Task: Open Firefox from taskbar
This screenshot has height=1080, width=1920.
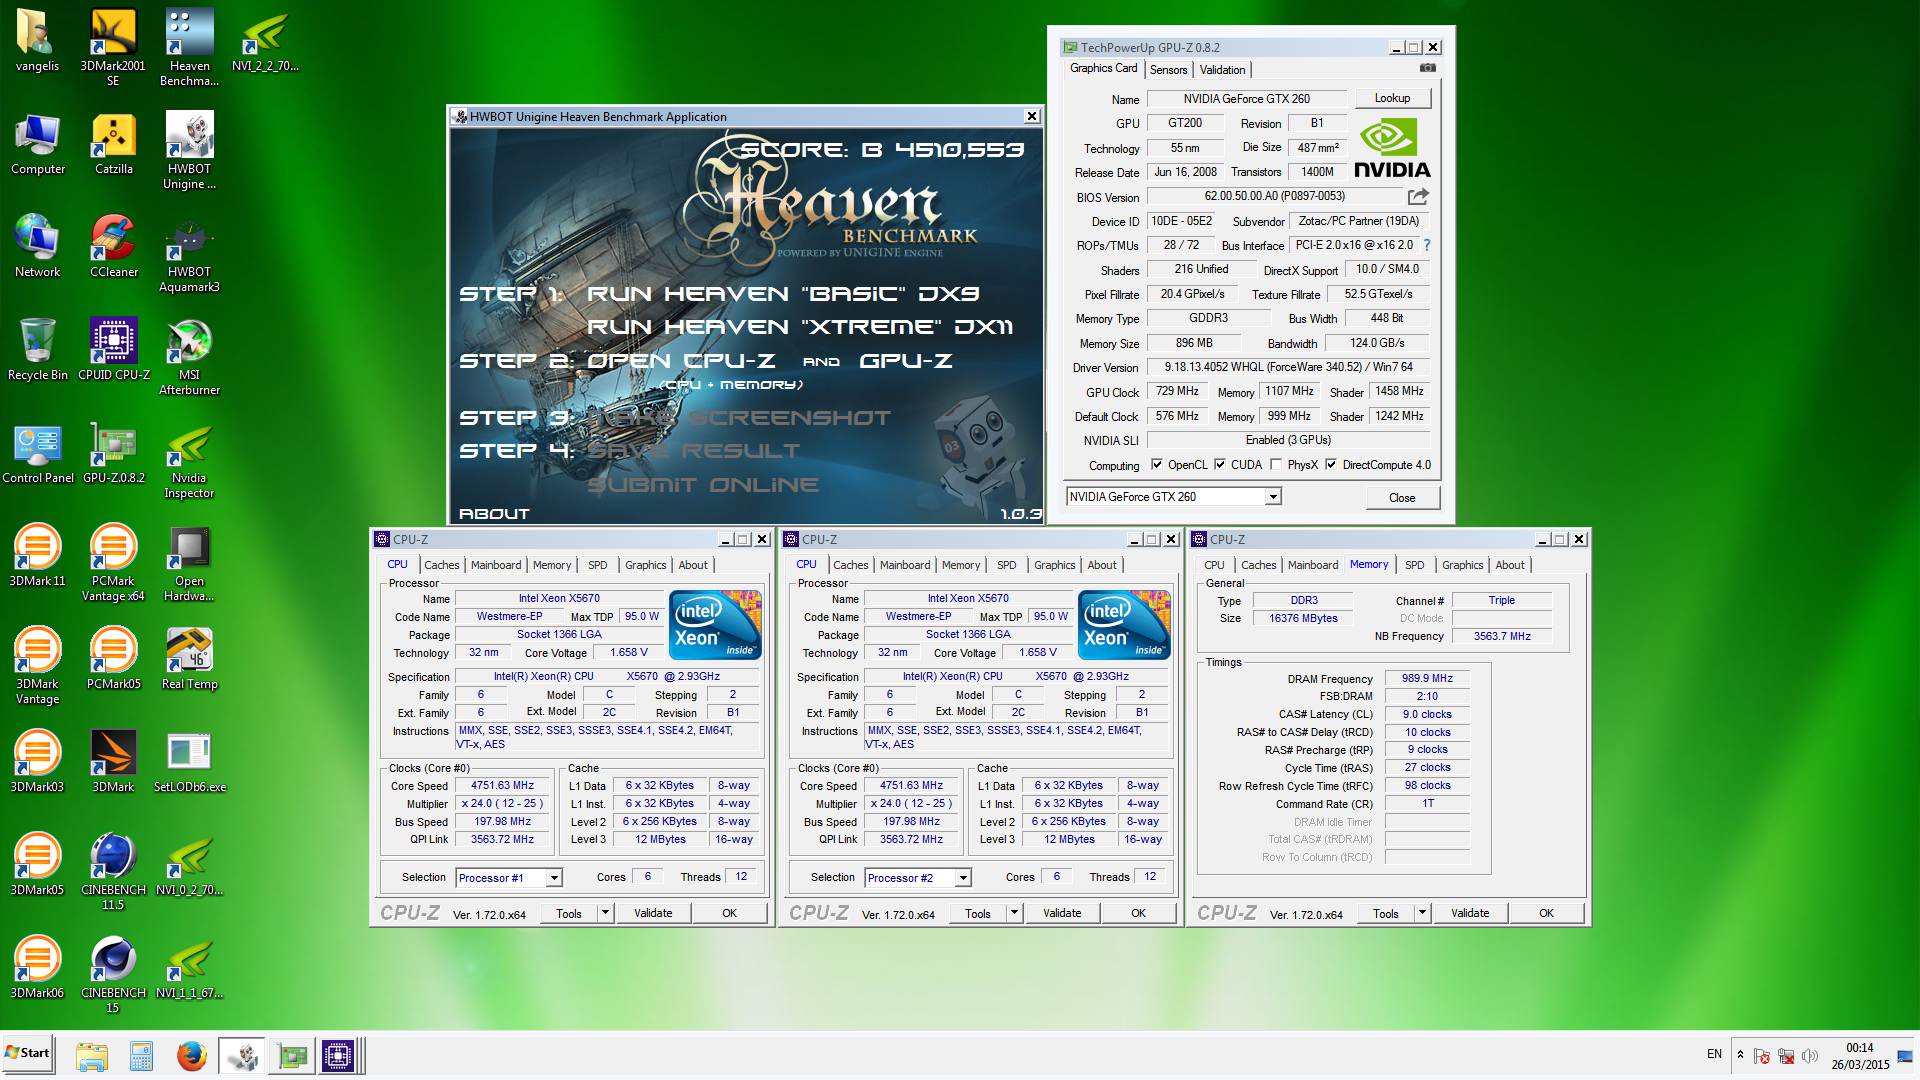Action: (191, 1056)
